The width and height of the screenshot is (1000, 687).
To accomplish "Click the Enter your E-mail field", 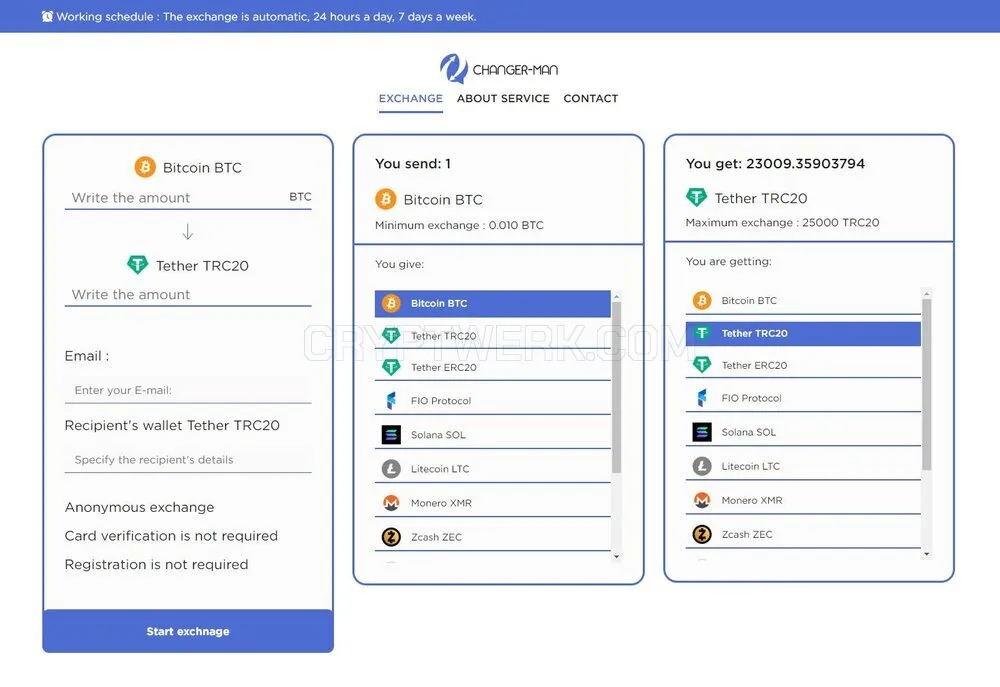I will tap(188, 390).
